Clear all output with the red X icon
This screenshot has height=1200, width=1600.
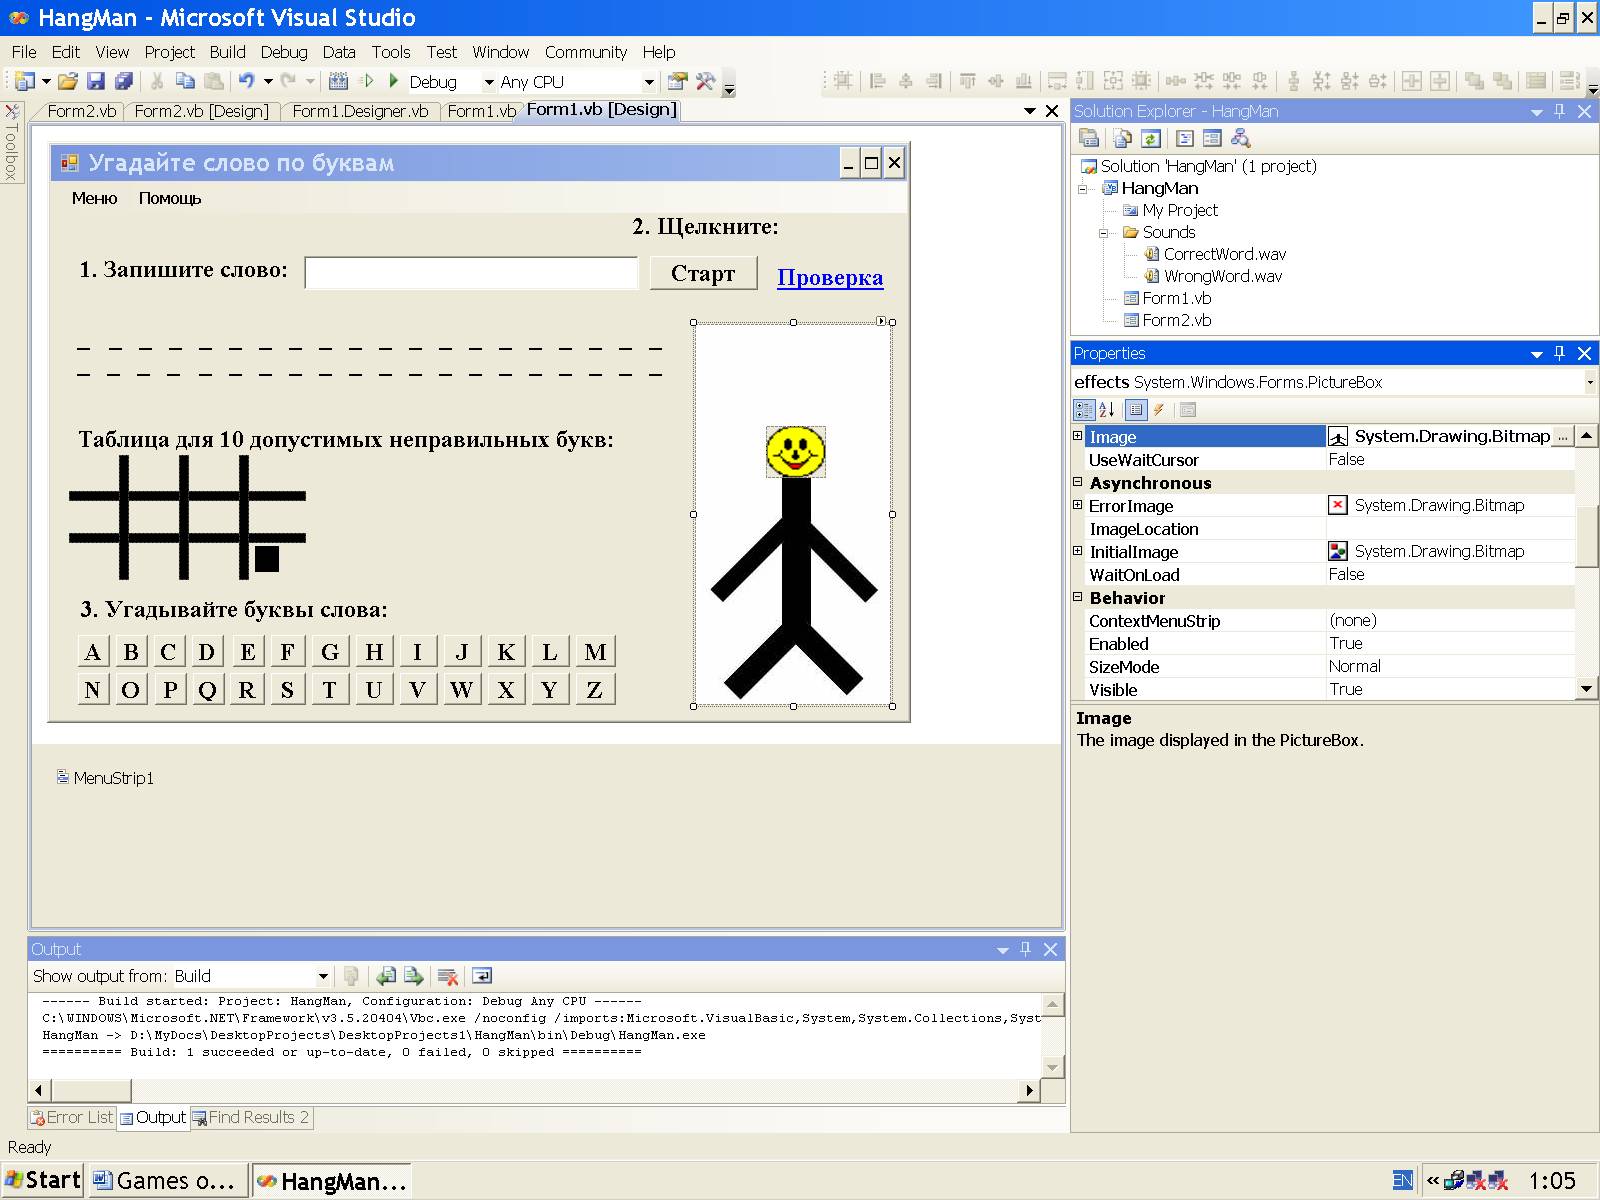point(448,977)
